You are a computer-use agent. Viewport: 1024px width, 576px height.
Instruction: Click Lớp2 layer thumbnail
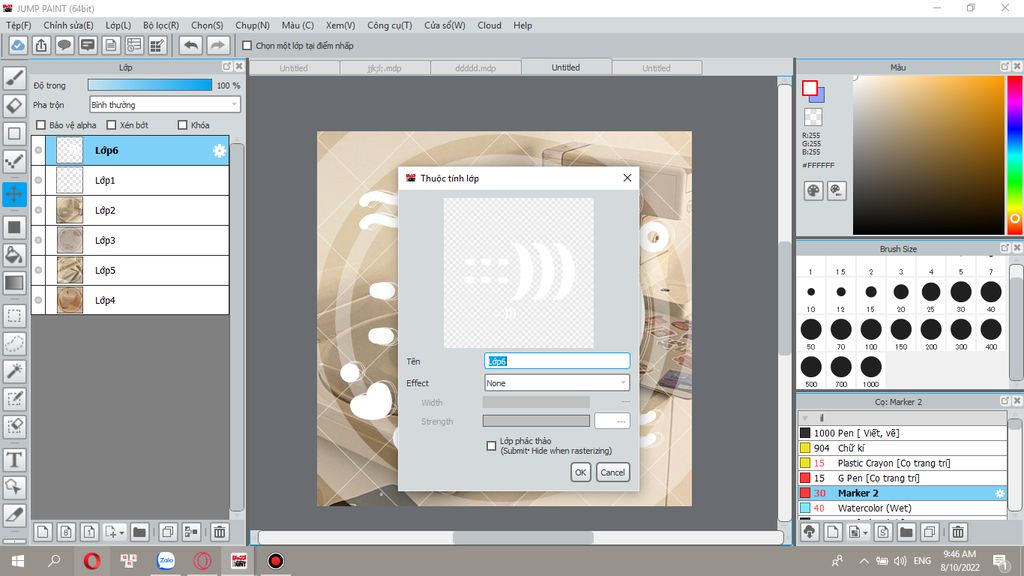tap(70, 210)
